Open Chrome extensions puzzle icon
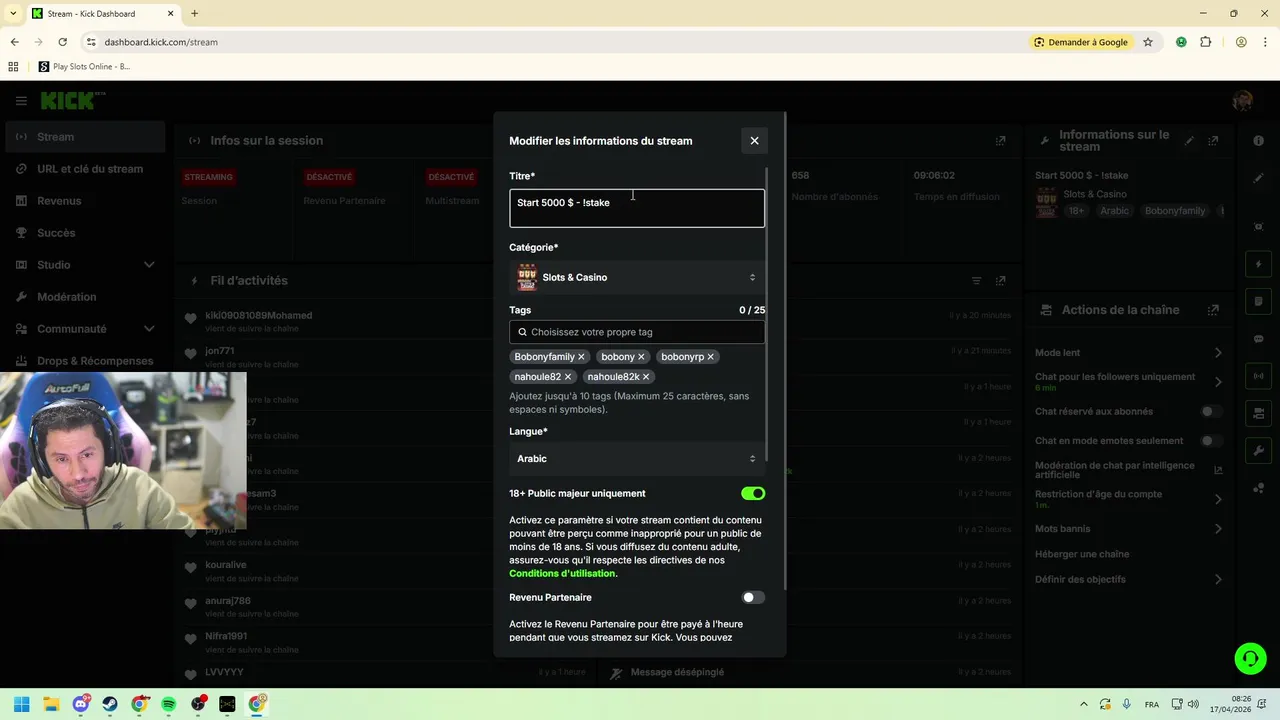This screenshot has width=1280, height=720. (x=1205, y=42)
